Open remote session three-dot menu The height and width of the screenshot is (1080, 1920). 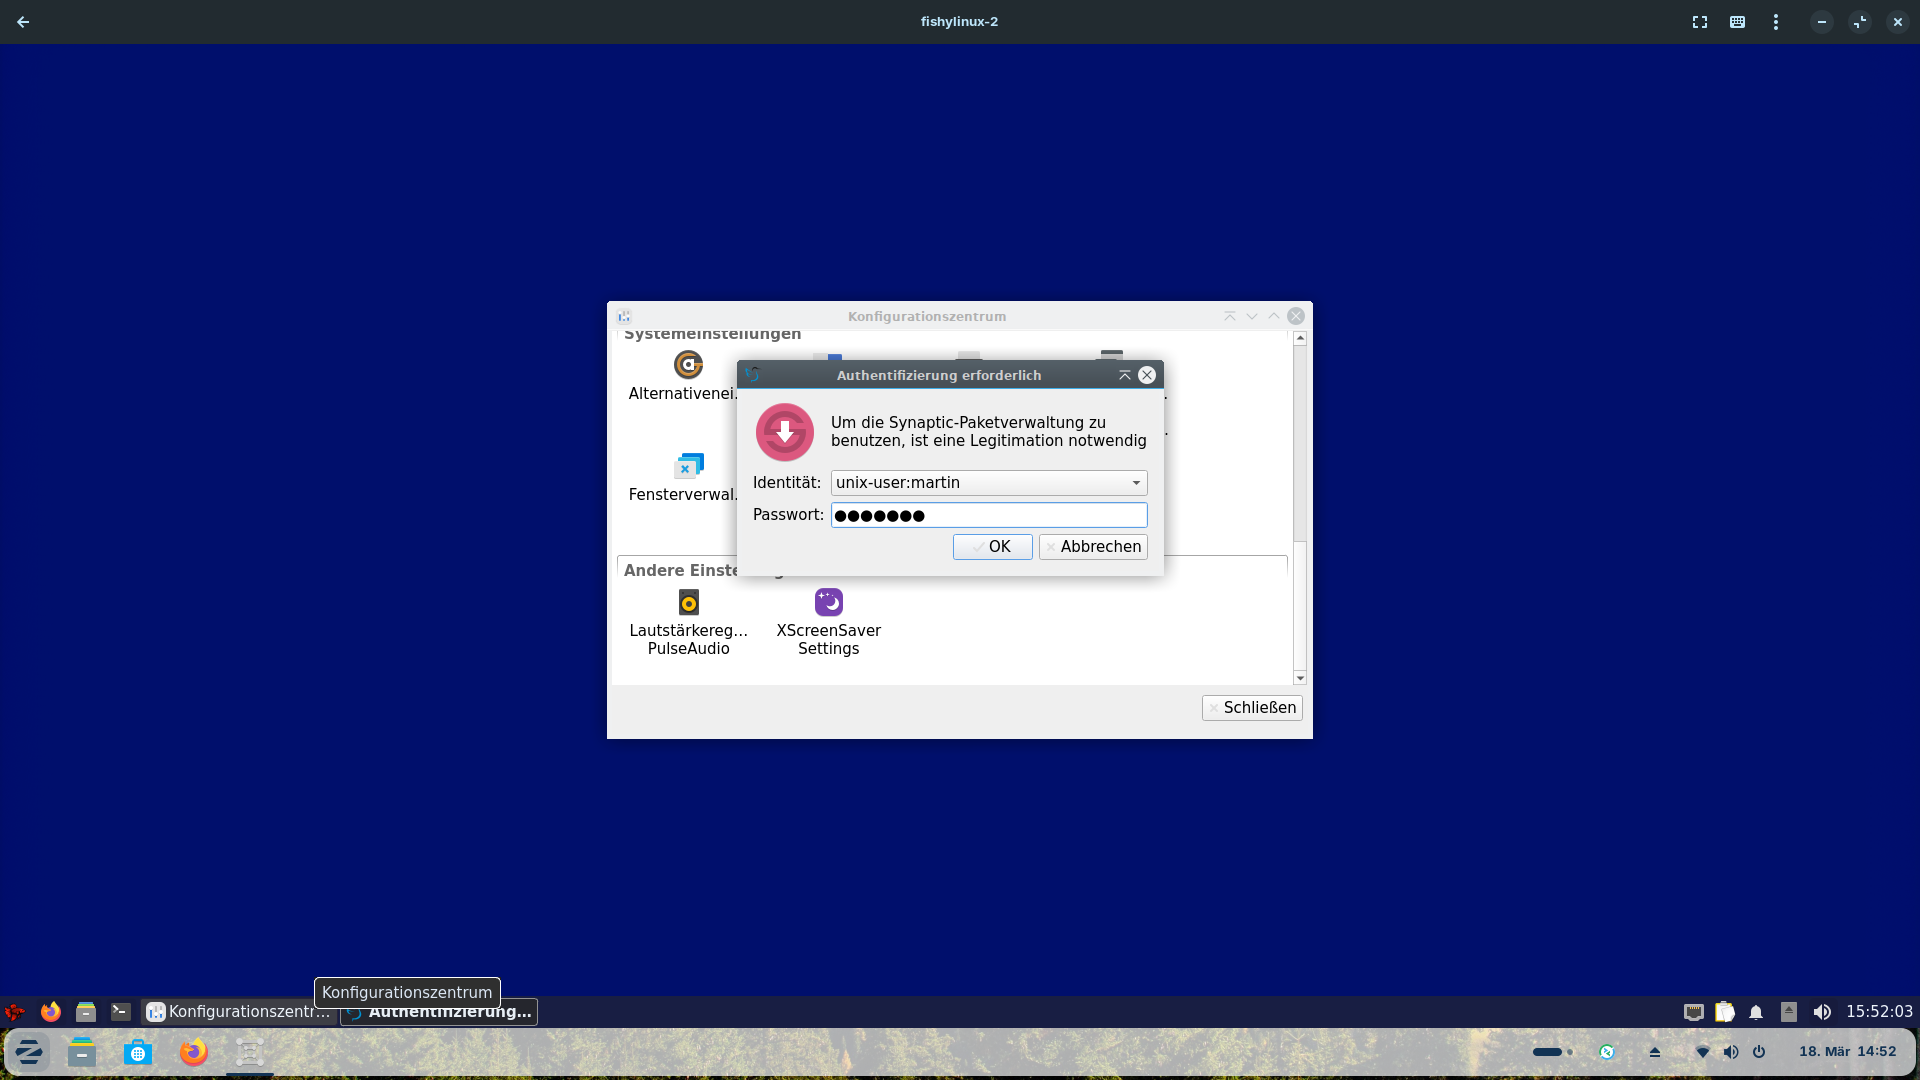1776,22
